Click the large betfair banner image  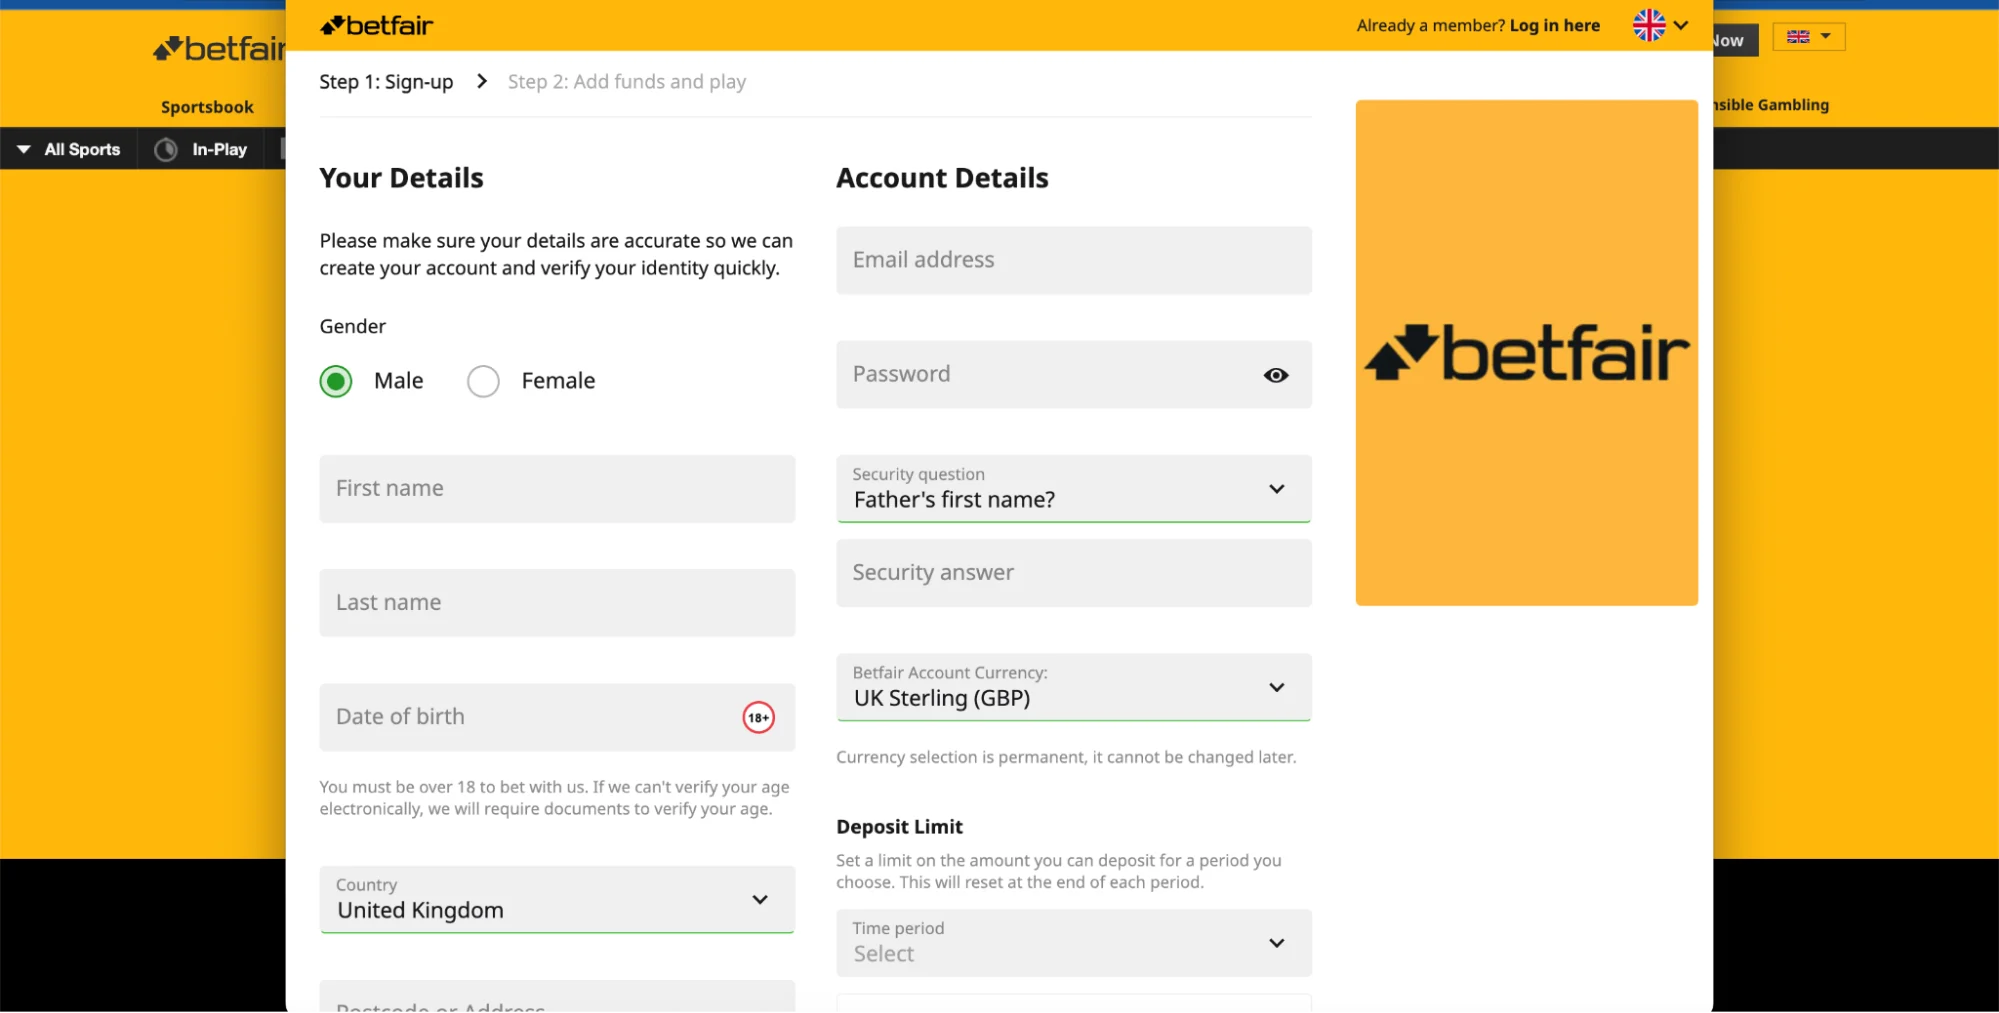[x=1526, y=352]
